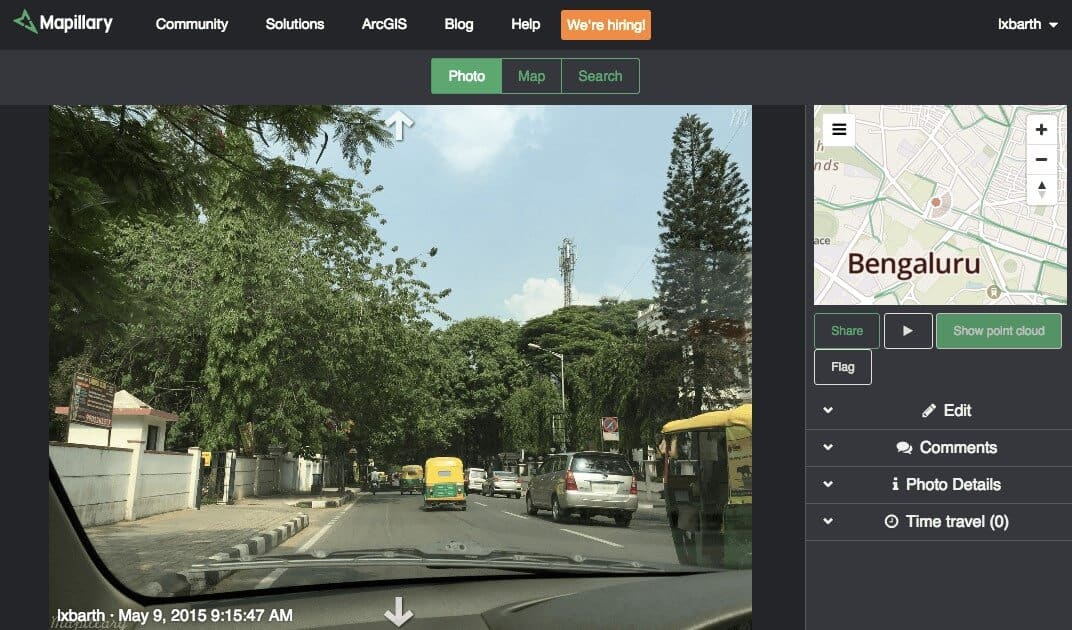This screenshot has width=1072, height=630.
Task: Toggle Show point cloud
Action: 999,331
